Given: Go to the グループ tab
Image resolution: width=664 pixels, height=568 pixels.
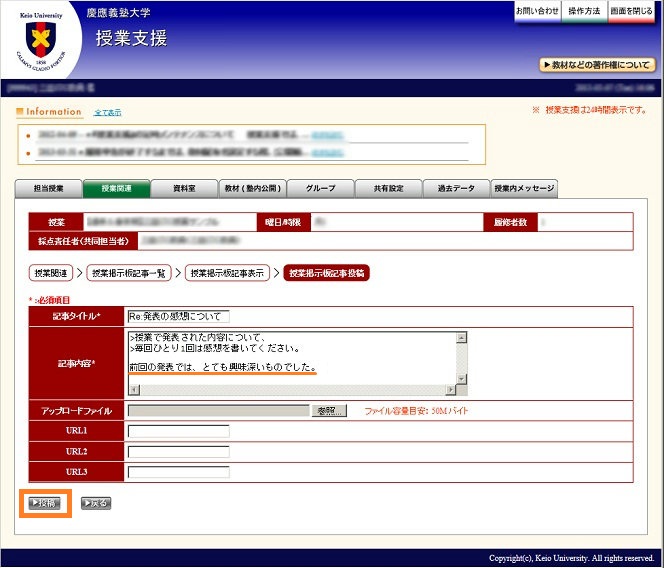Looking at the screenshot, I should [320, 188].
